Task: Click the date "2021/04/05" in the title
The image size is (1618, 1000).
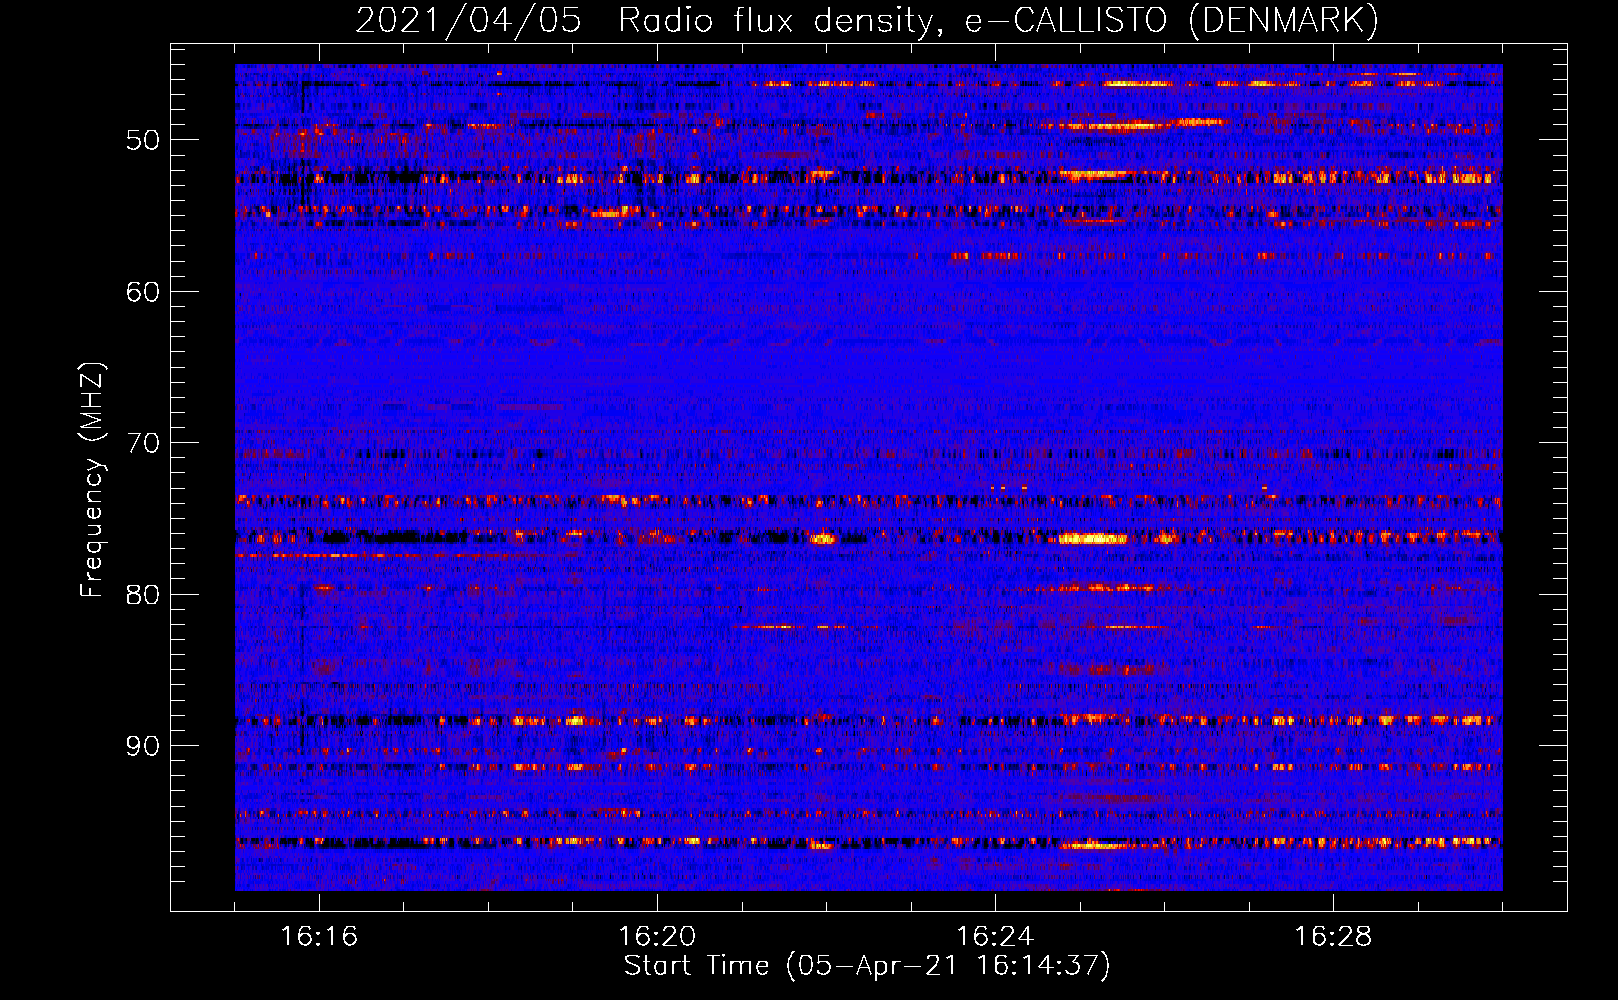Action: tap(468, 20)
